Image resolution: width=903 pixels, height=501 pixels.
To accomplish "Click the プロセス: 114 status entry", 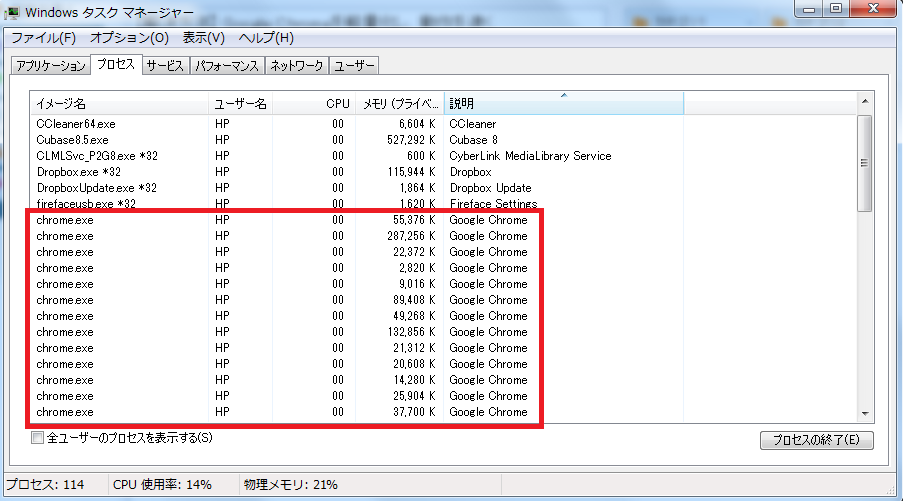I will [x=45, y=485].
